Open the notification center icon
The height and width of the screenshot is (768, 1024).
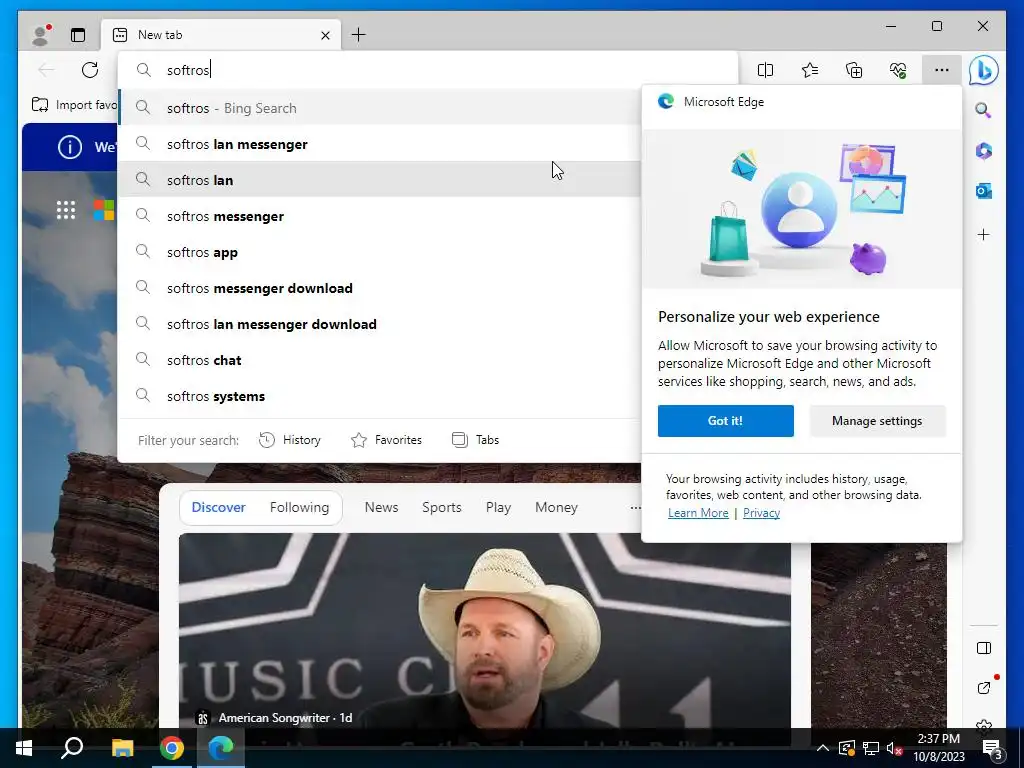coord(992,748)
